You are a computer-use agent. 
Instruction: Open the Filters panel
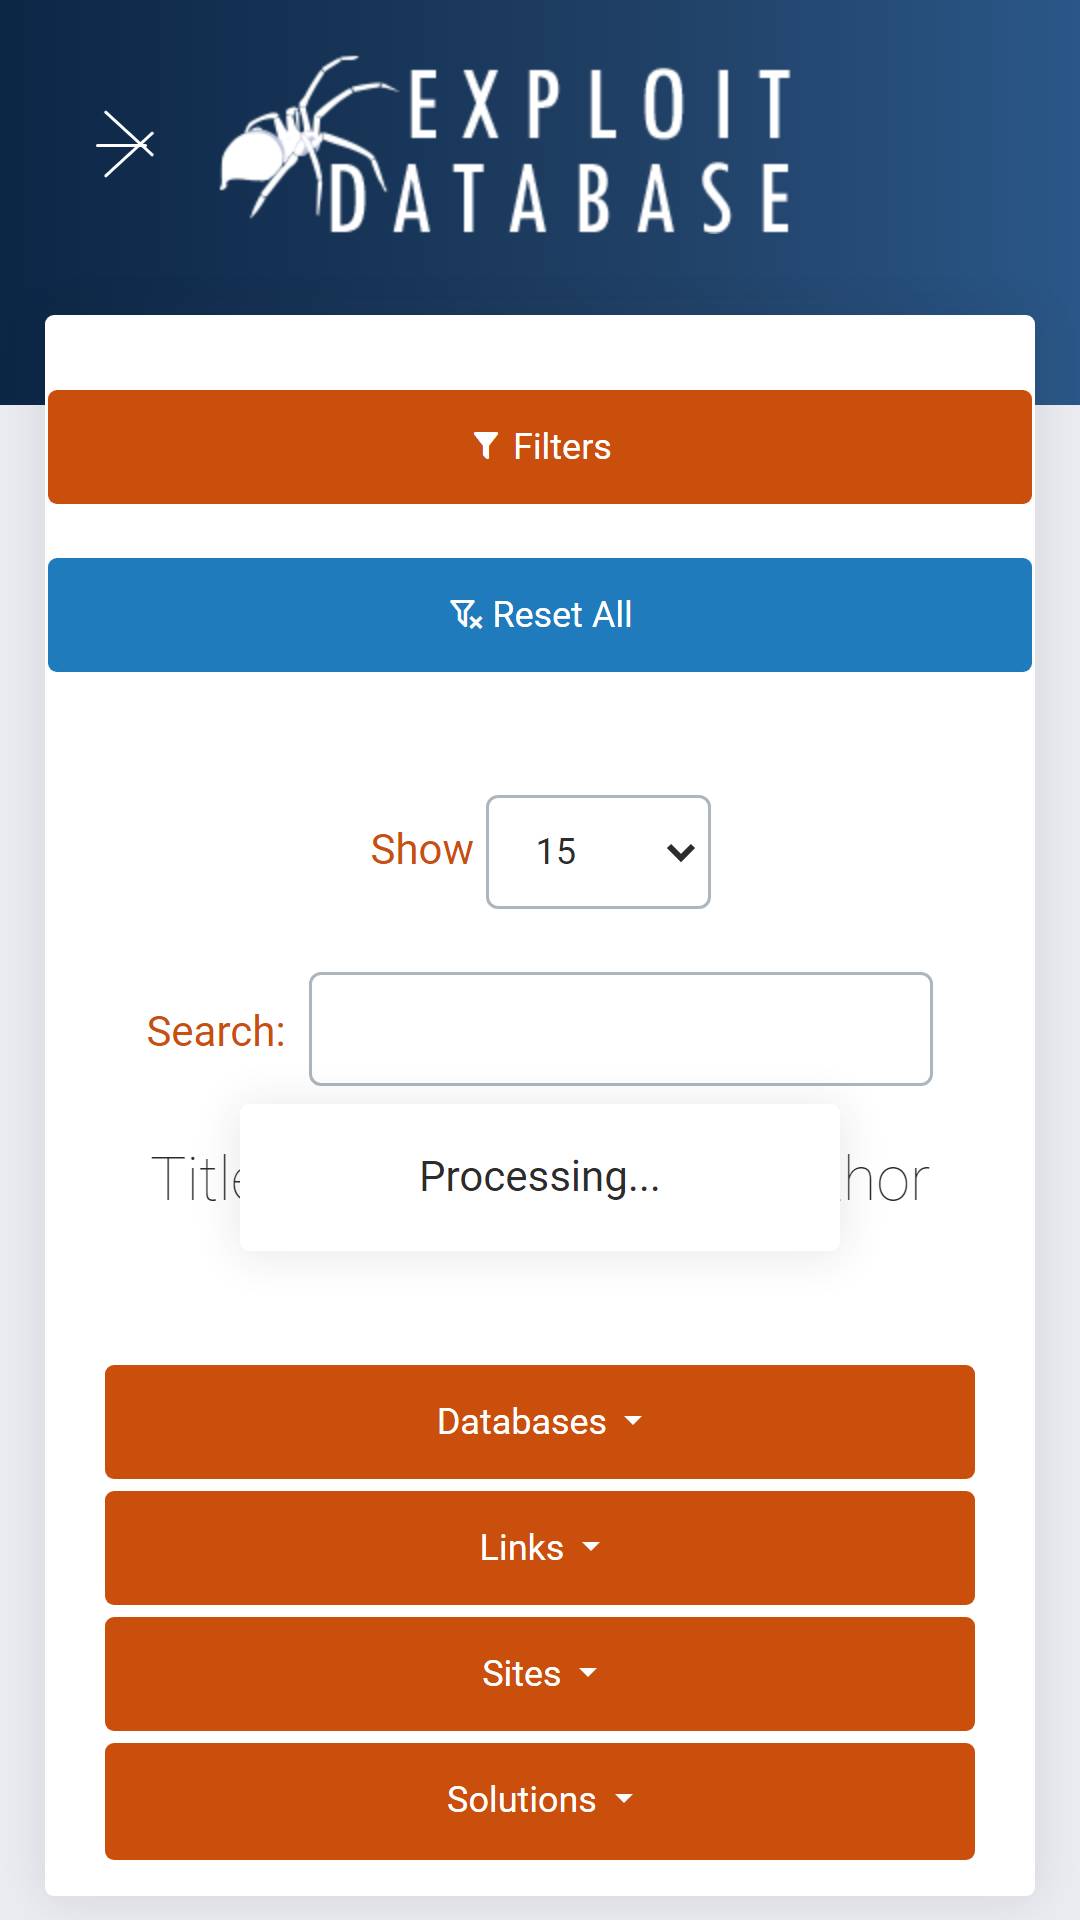point(540,447)
